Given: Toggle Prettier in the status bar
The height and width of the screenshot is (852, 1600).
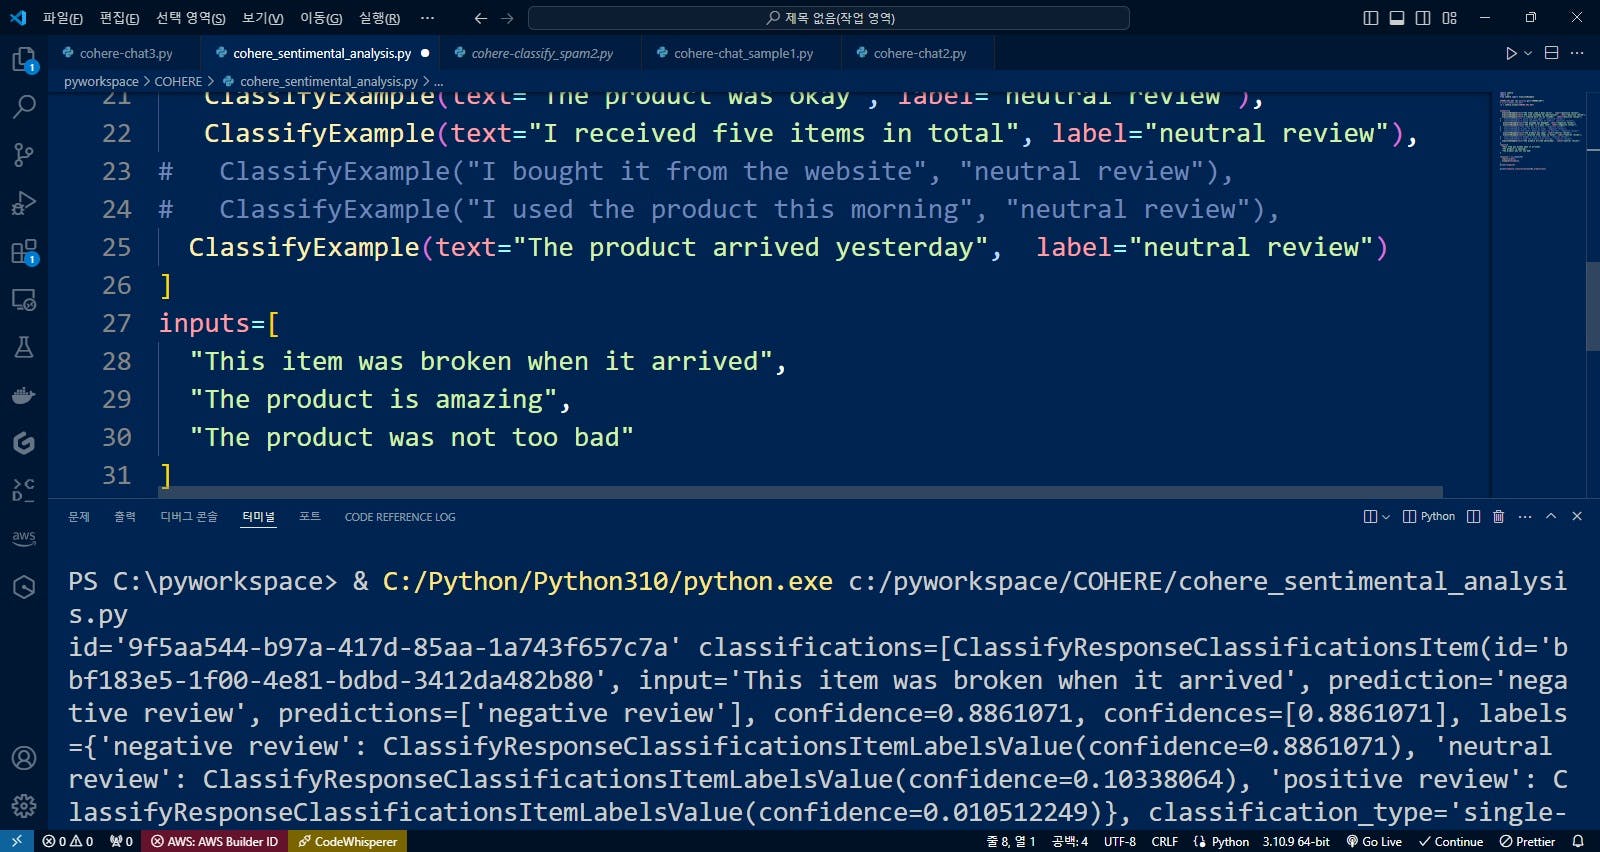Looking at the screenshot, I should [1527, 841].
